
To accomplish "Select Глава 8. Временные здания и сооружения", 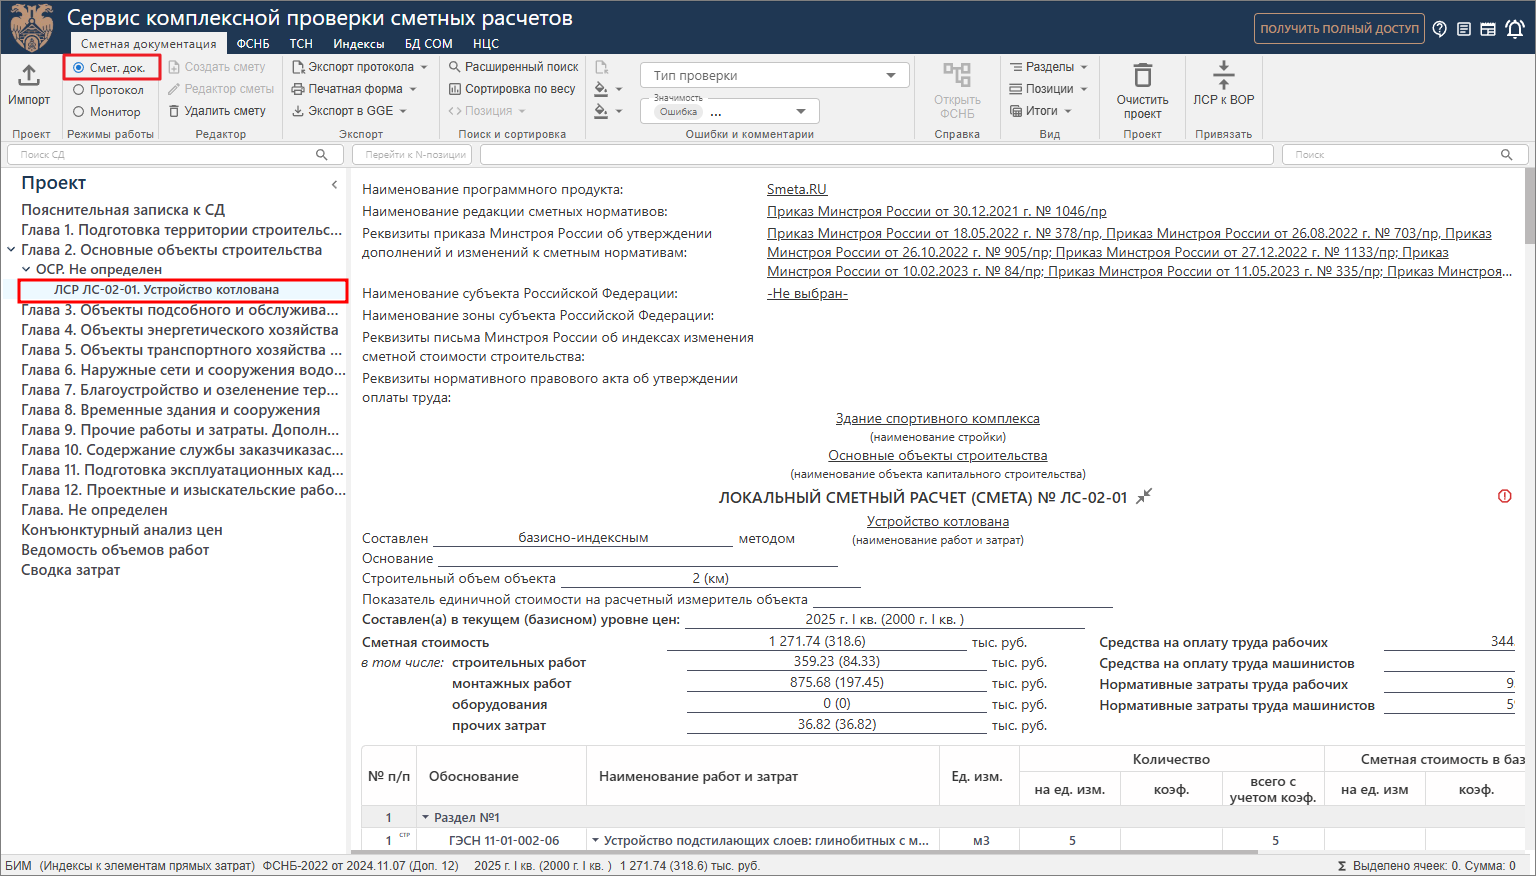I will pos(171,410).
